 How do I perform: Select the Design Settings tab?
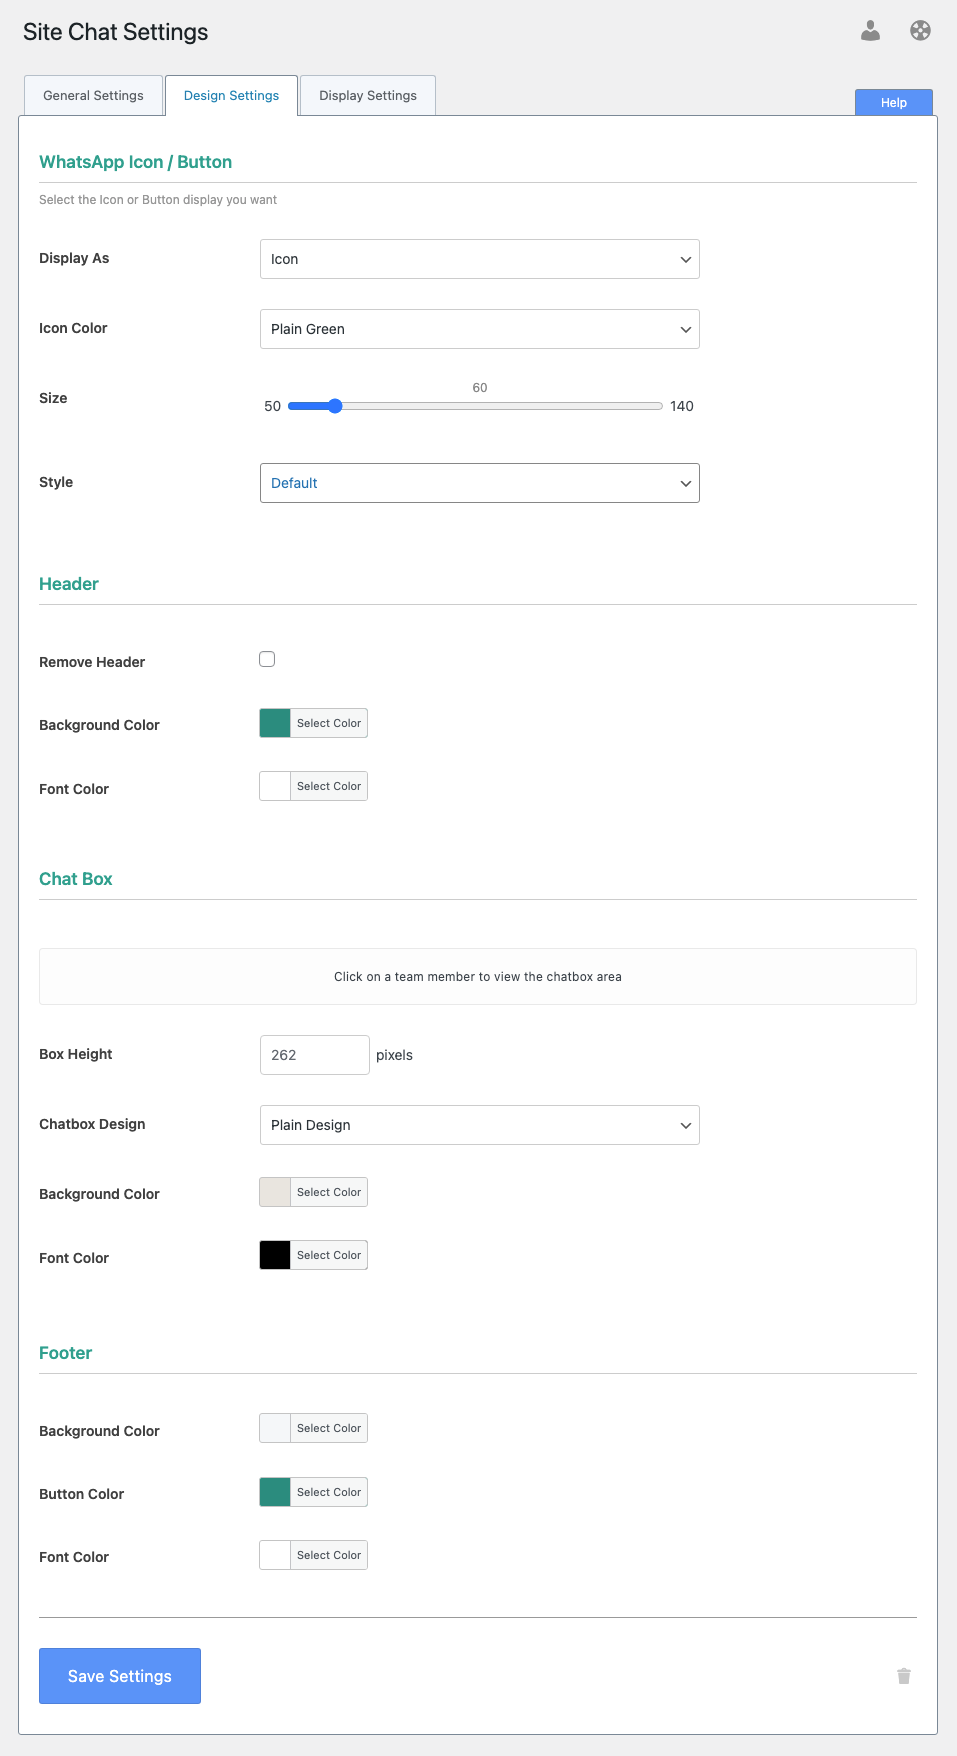click(x=231, y=96)
